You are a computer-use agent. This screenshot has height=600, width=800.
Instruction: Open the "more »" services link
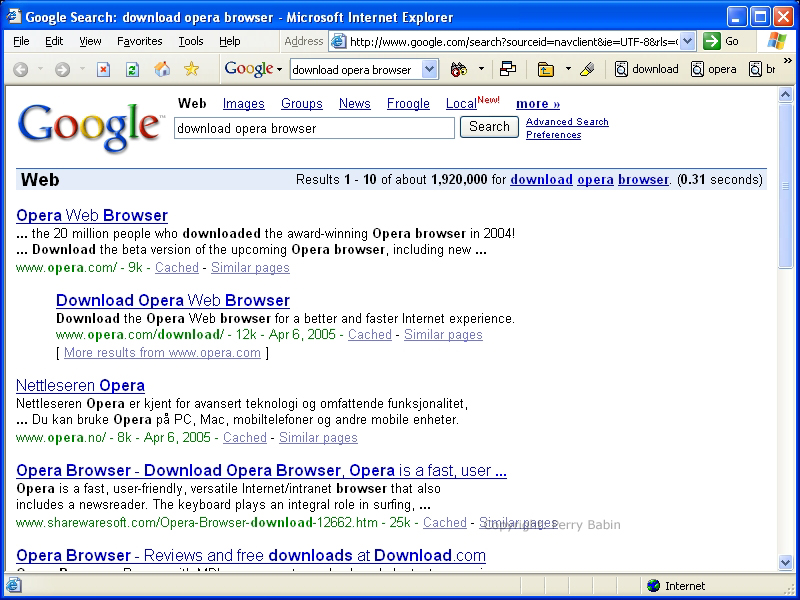[538, 104]
